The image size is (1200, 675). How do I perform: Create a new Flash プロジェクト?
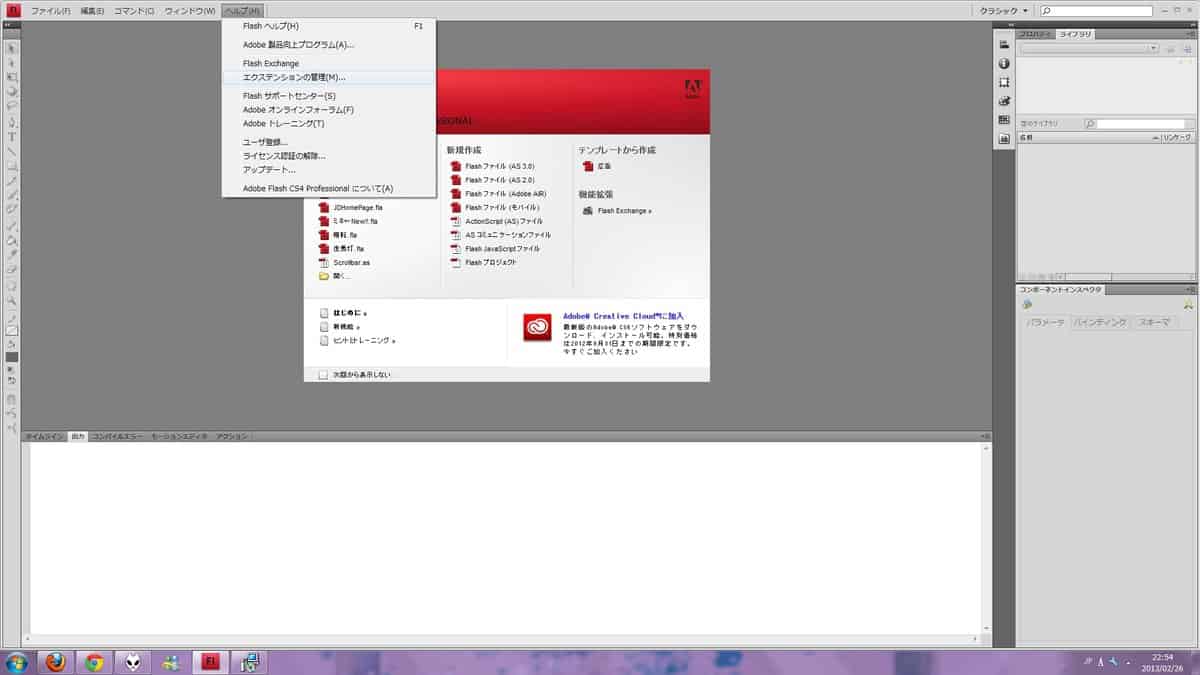pyautogui.click(x=483, y=262)
